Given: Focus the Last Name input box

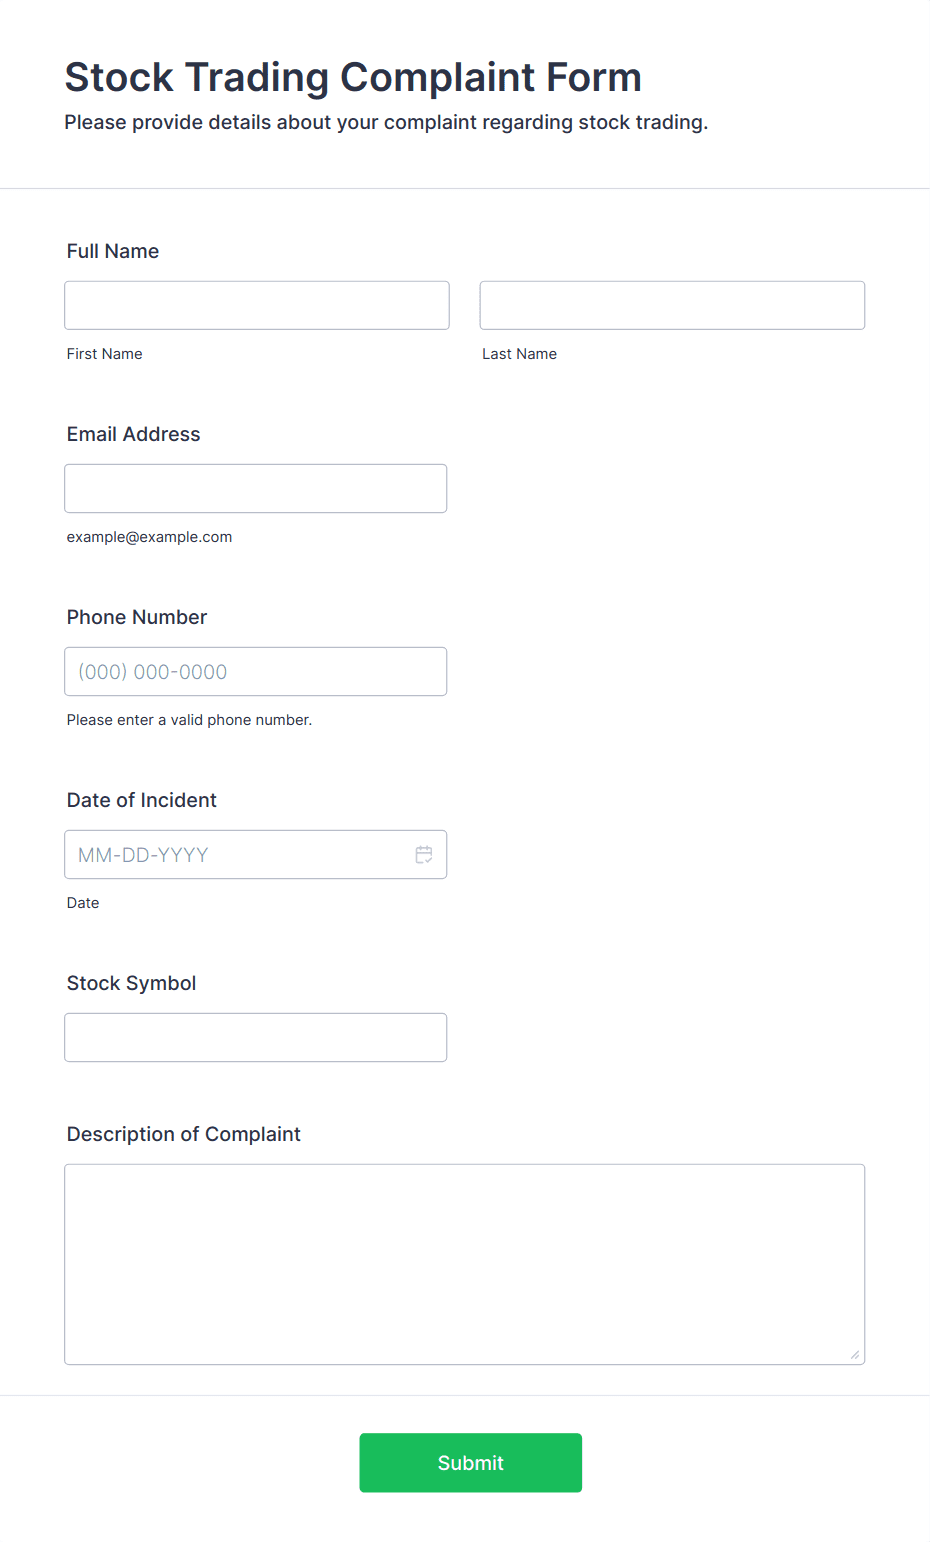Looking at the screenshot, I should point(672,305).
